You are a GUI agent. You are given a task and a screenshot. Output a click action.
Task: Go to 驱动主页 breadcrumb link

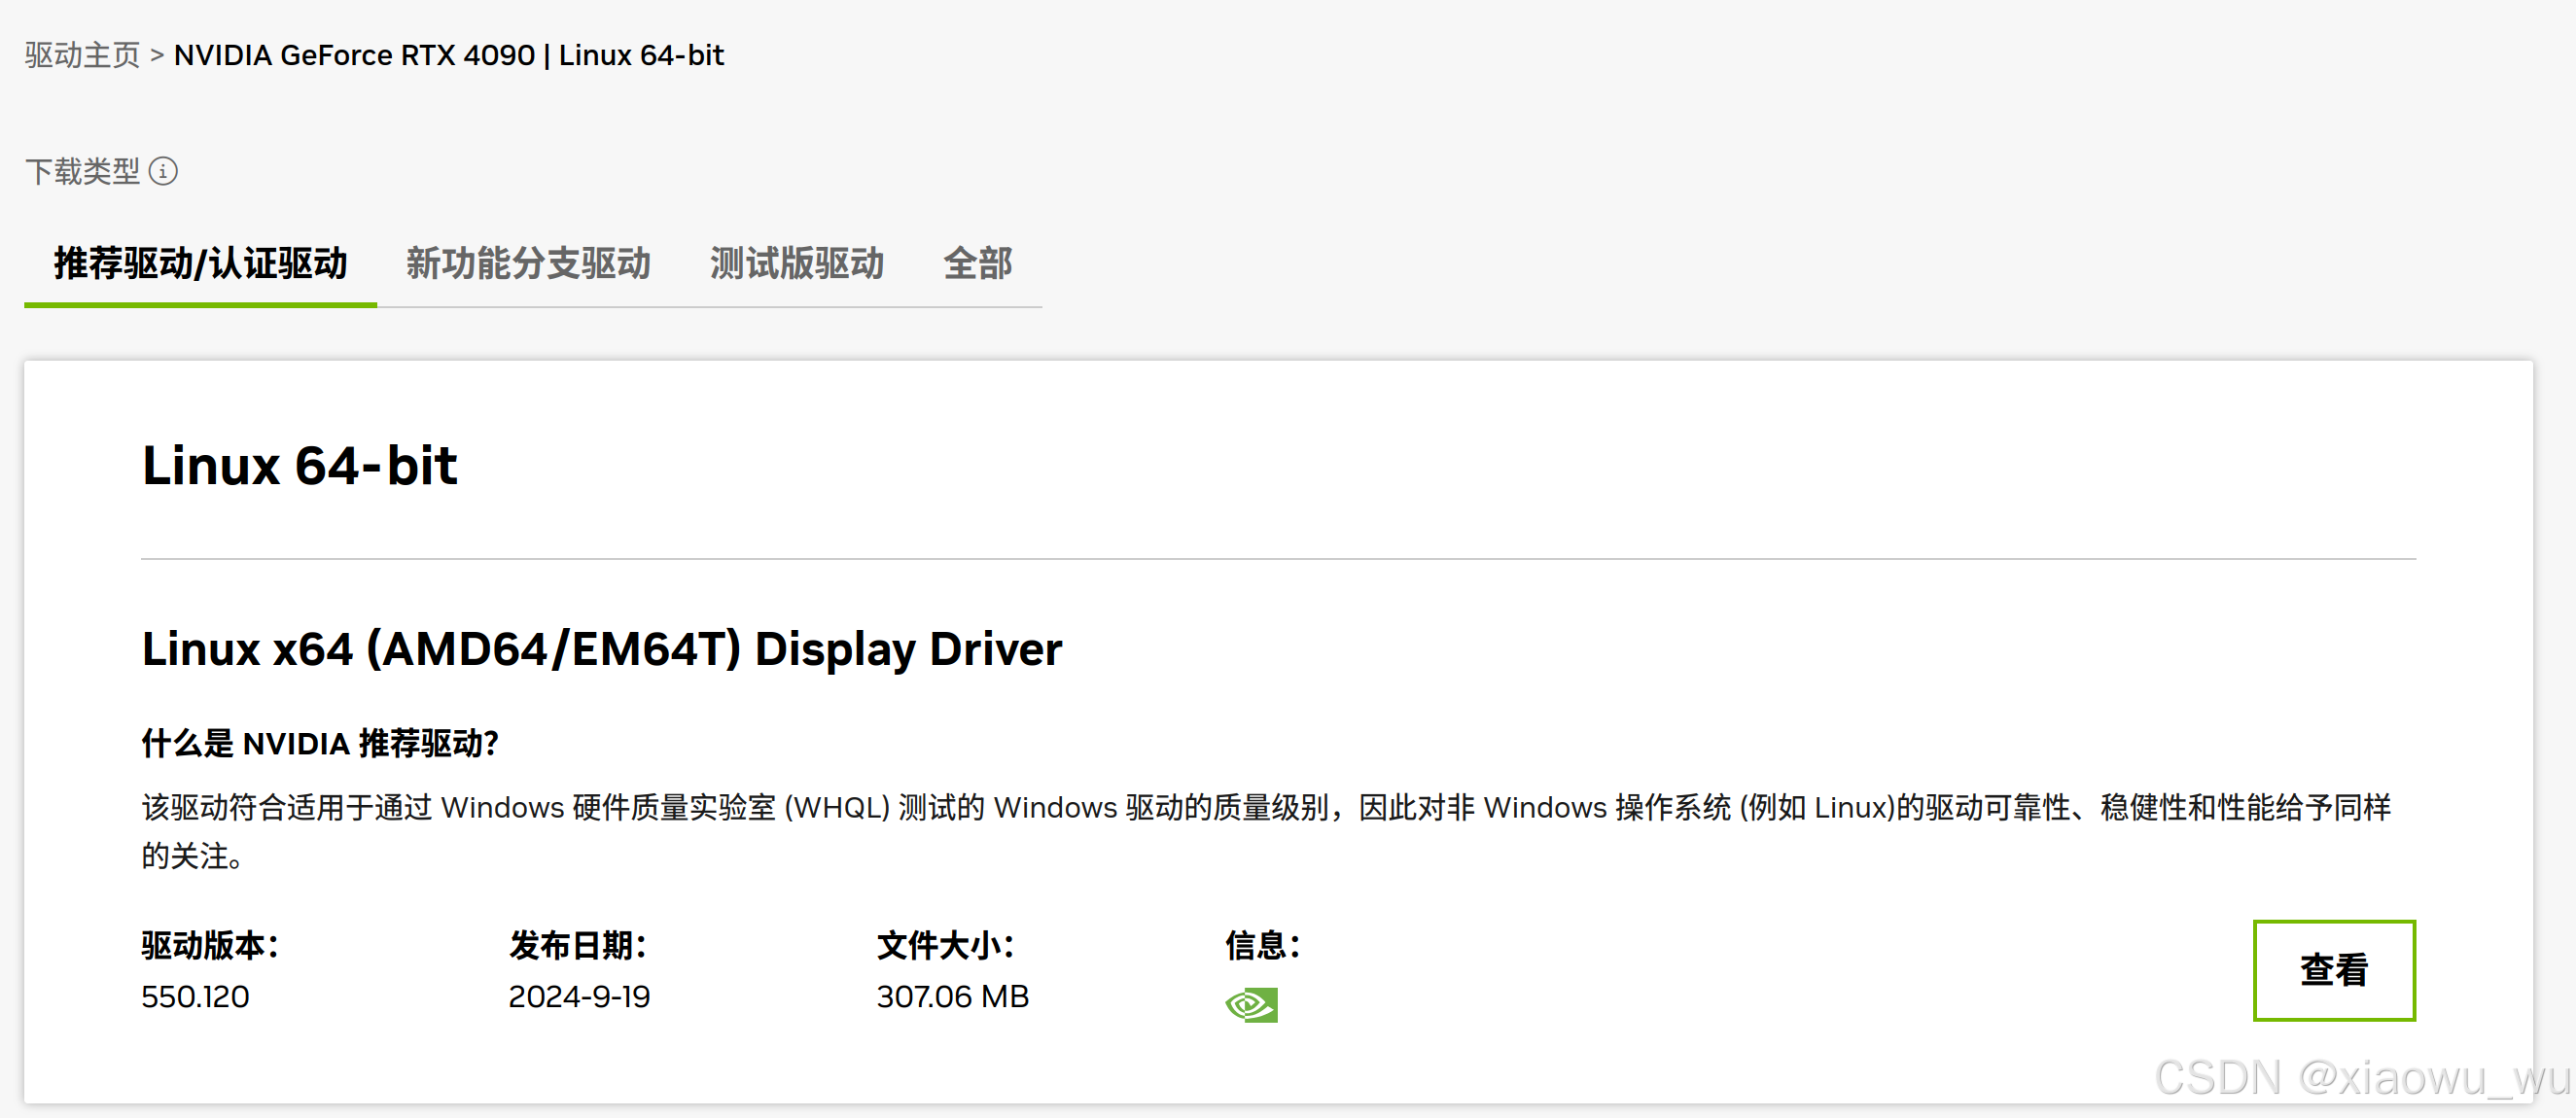click(82, 55)
